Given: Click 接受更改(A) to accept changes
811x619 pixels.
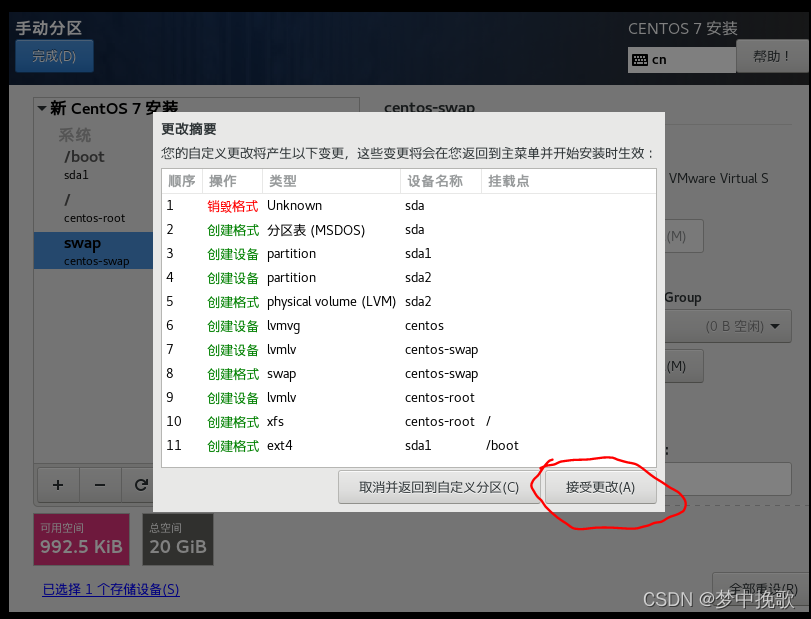Looking at the screenshot, I should point(600,487).
